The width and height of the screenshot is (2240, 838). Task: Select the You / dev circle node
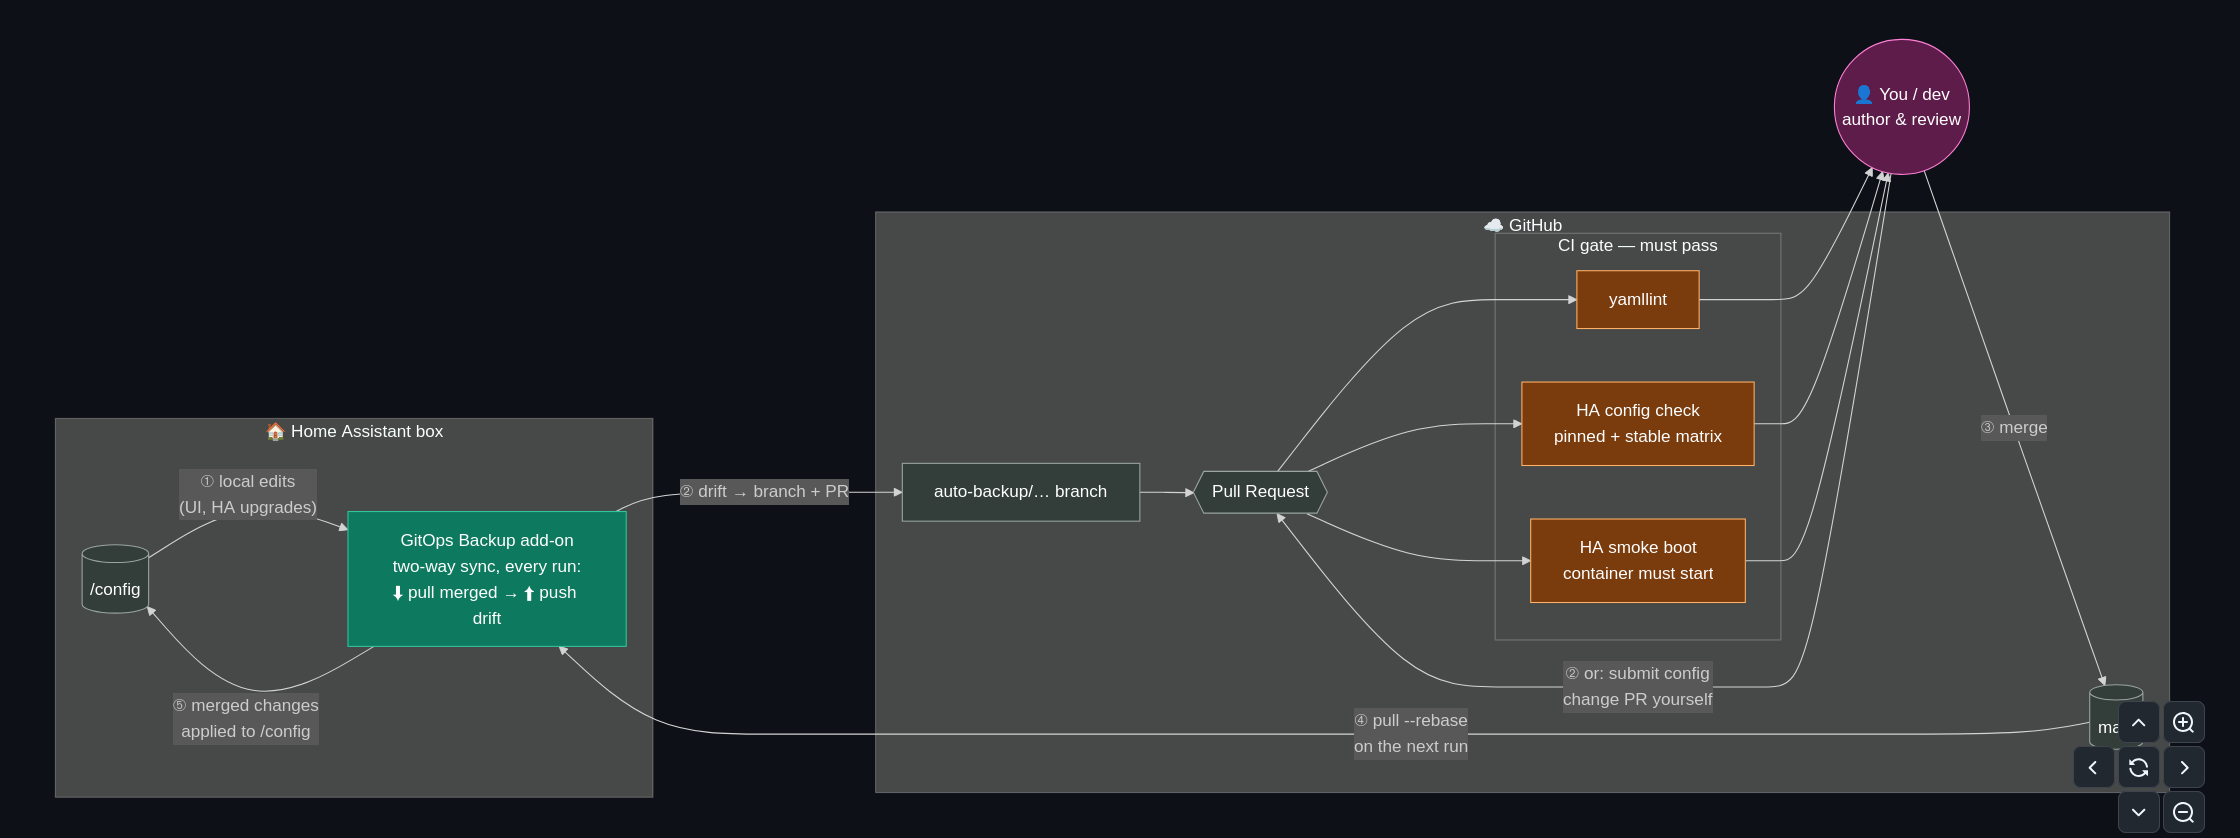coord(1901,107)
